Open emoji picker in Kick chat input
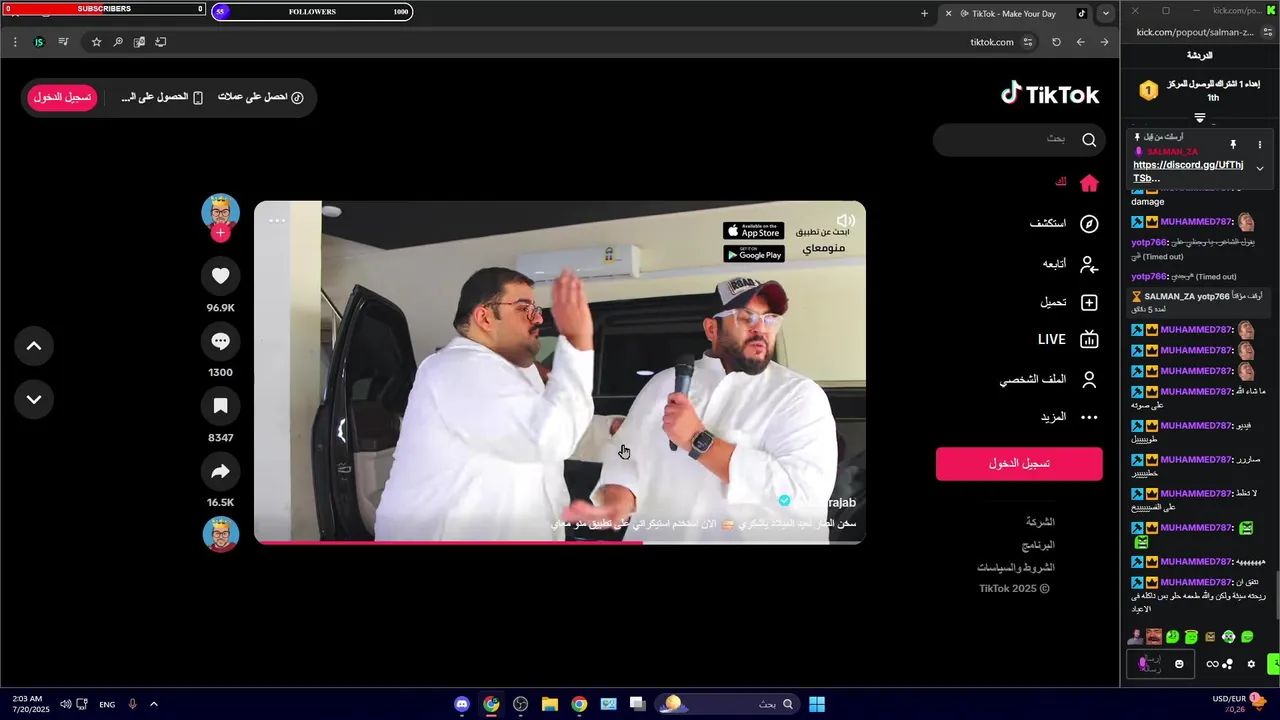Screen dimensions: 1280x720 pyautogui.click(x=1180, y=664)
